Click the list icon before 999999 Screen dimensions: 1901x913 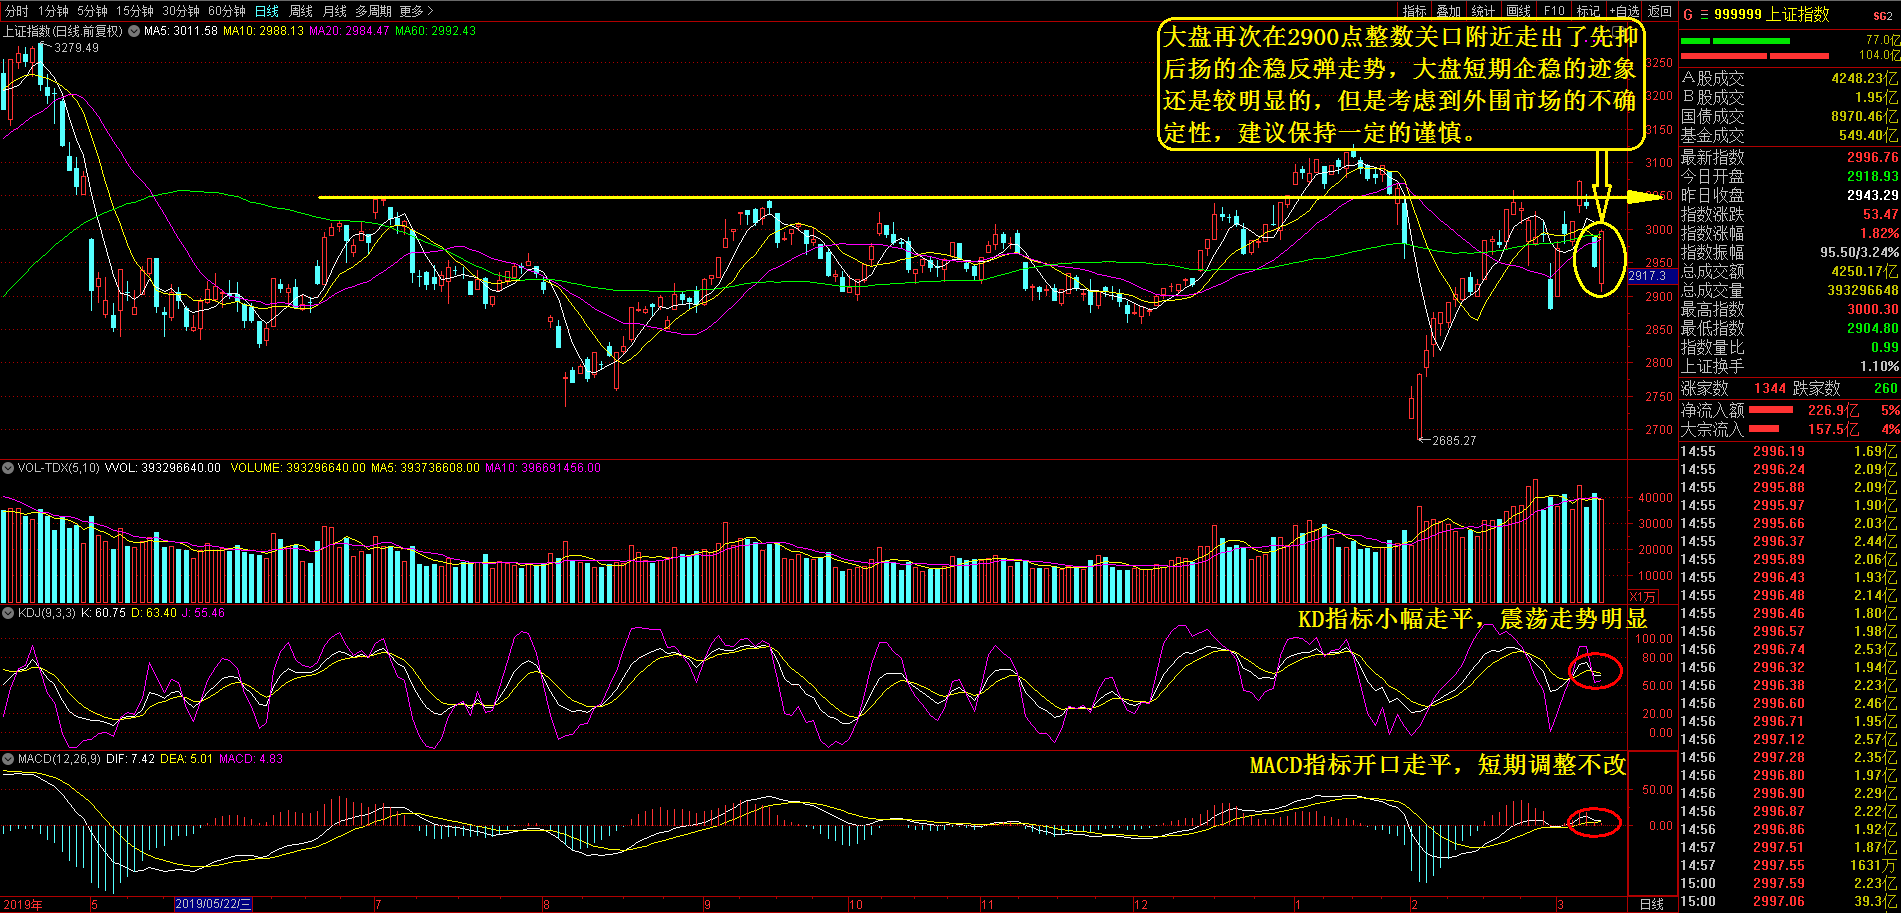point(1704,14)
